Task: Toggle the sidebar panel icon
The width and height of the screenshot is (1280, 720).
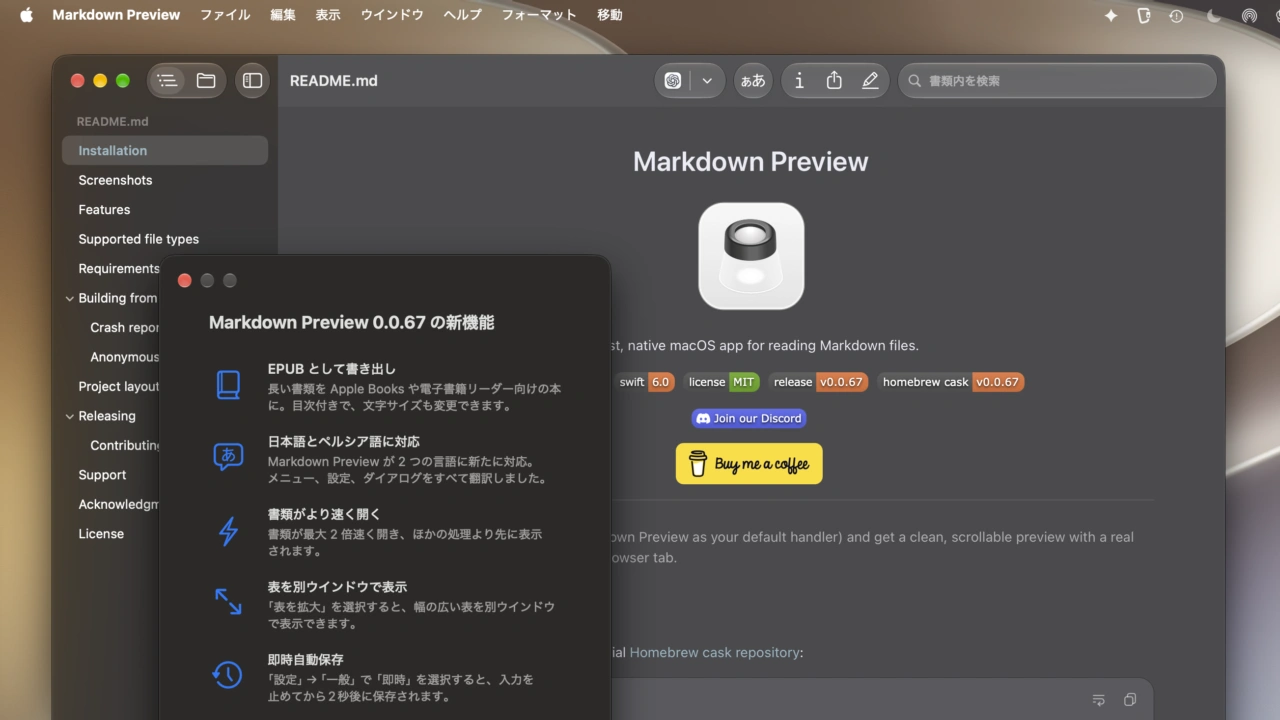Action: [x=253, y=81]
